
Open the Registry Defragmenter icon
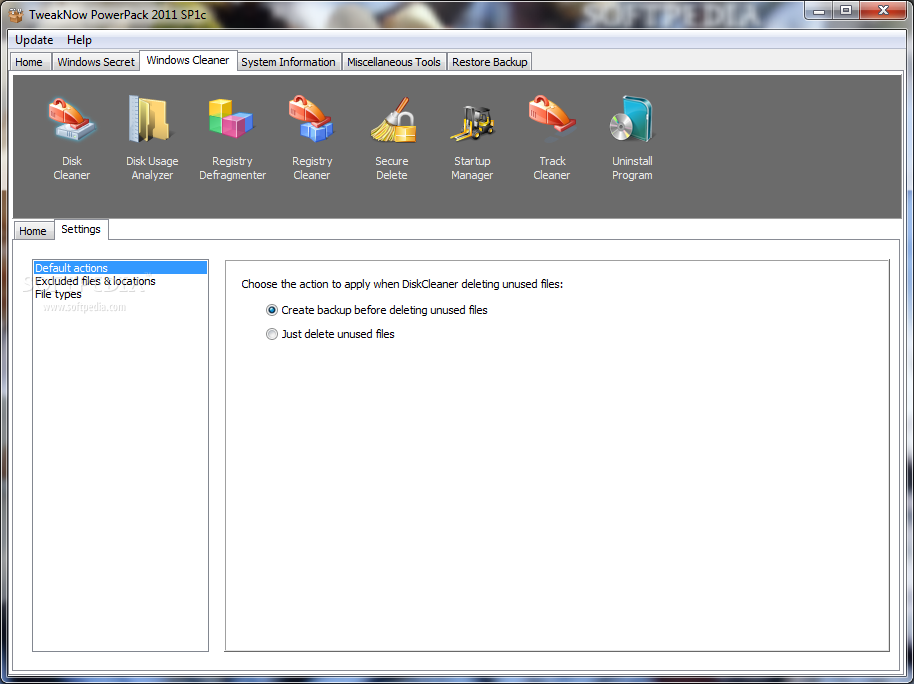tap(231, 120)
